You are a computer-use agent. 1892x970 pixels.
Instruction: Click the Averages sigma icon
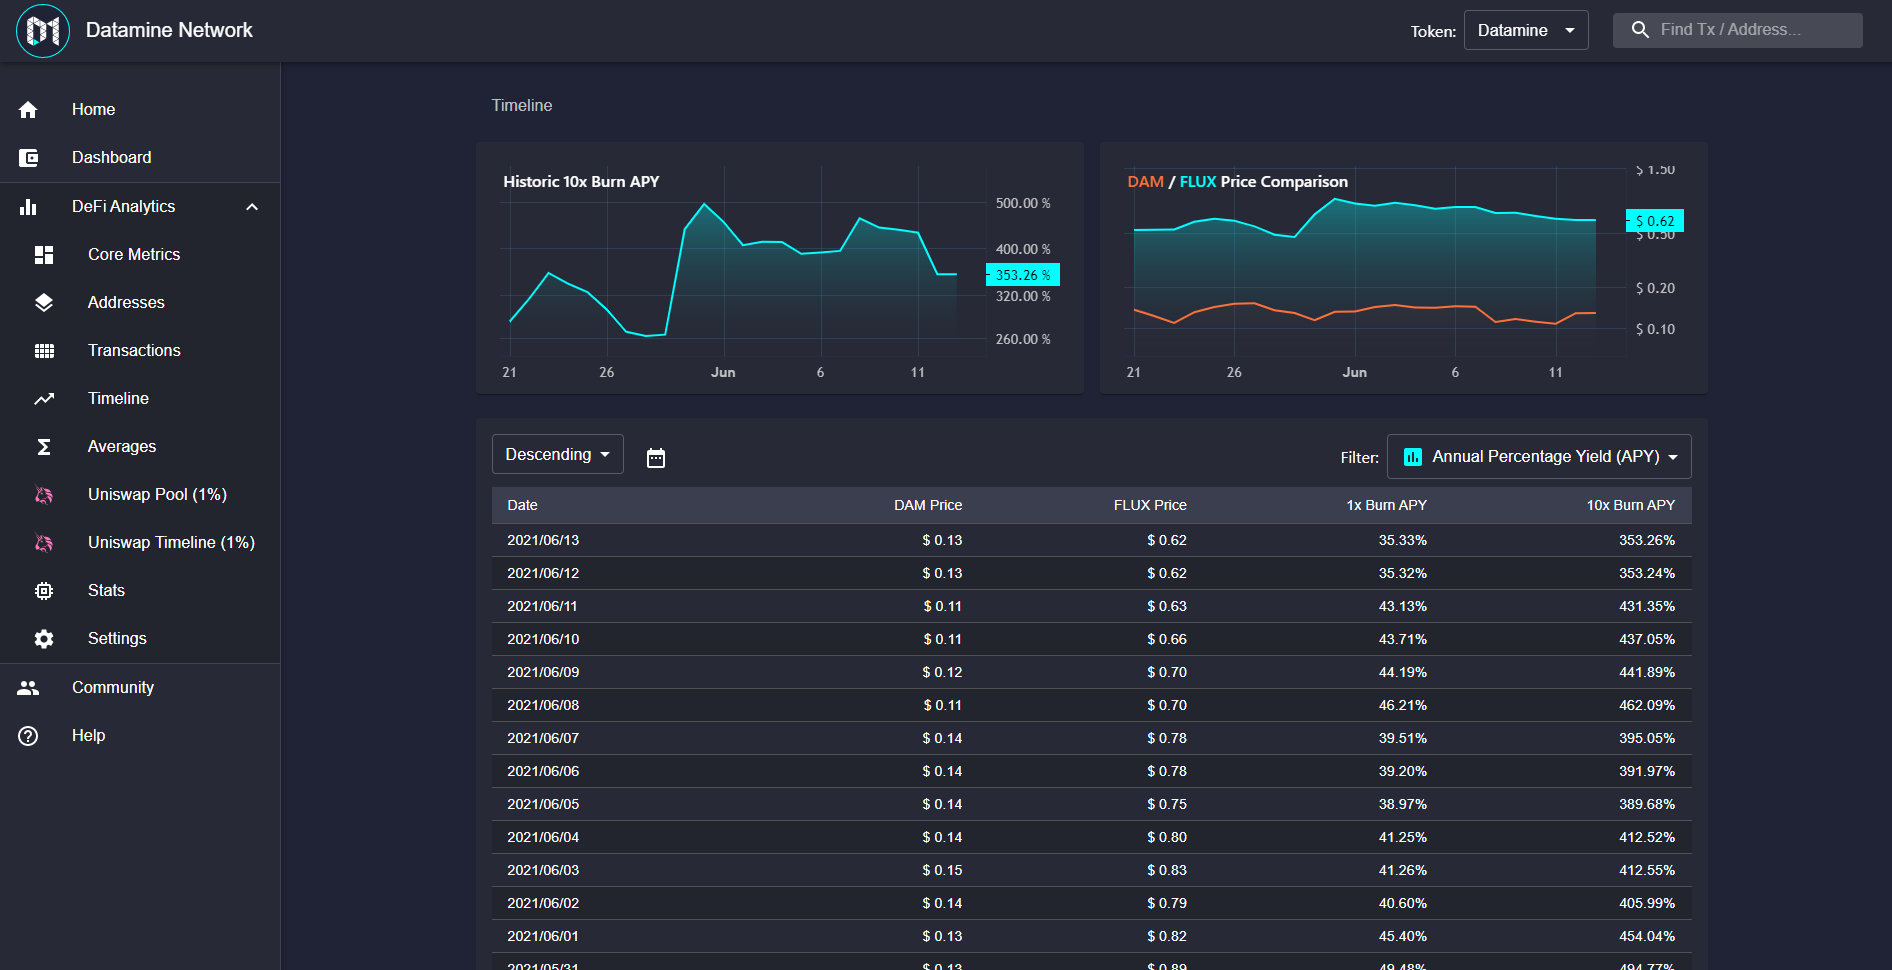[44, 447]
